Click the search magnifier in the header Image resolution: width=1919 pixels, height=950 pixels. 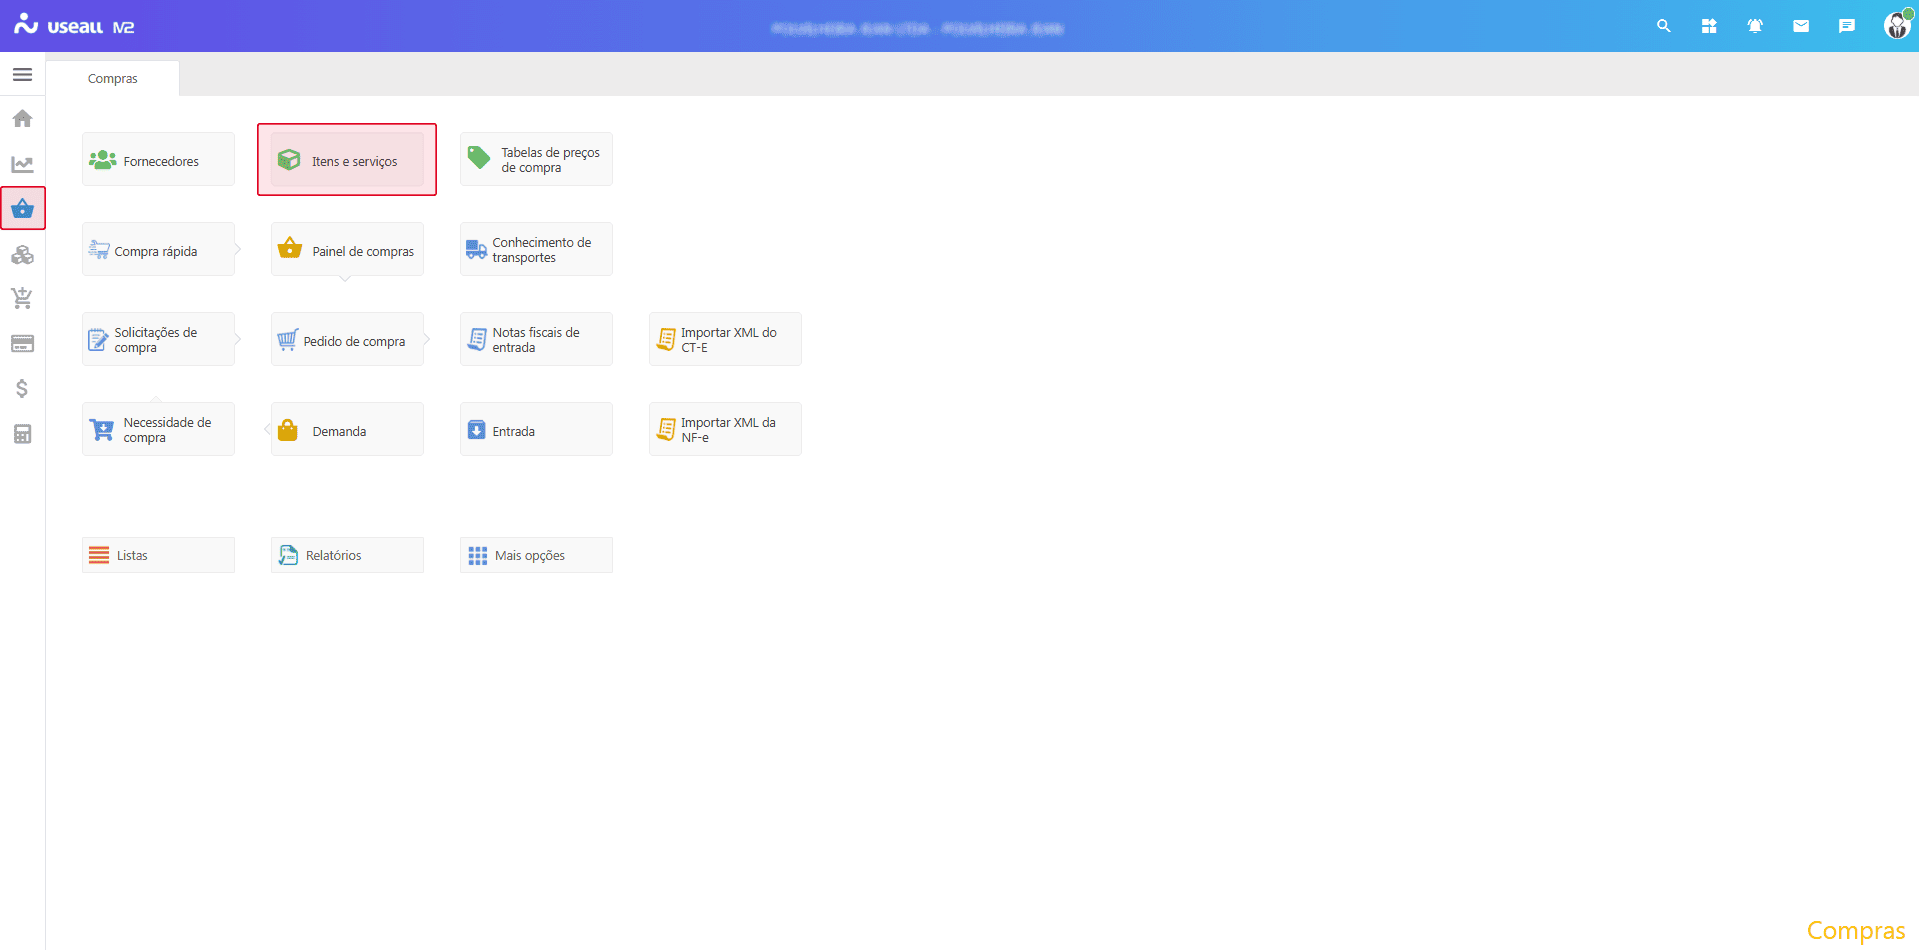pyautogui.click(x=1663, y=26)
